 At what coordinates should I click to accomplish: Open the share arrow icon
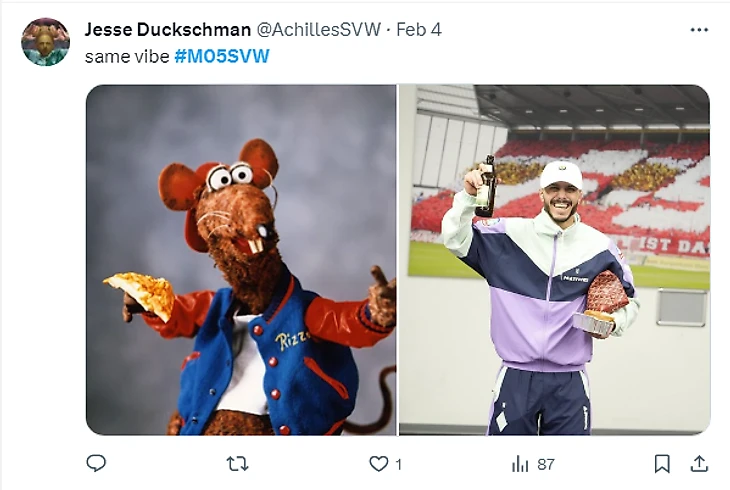click(700, 463)
